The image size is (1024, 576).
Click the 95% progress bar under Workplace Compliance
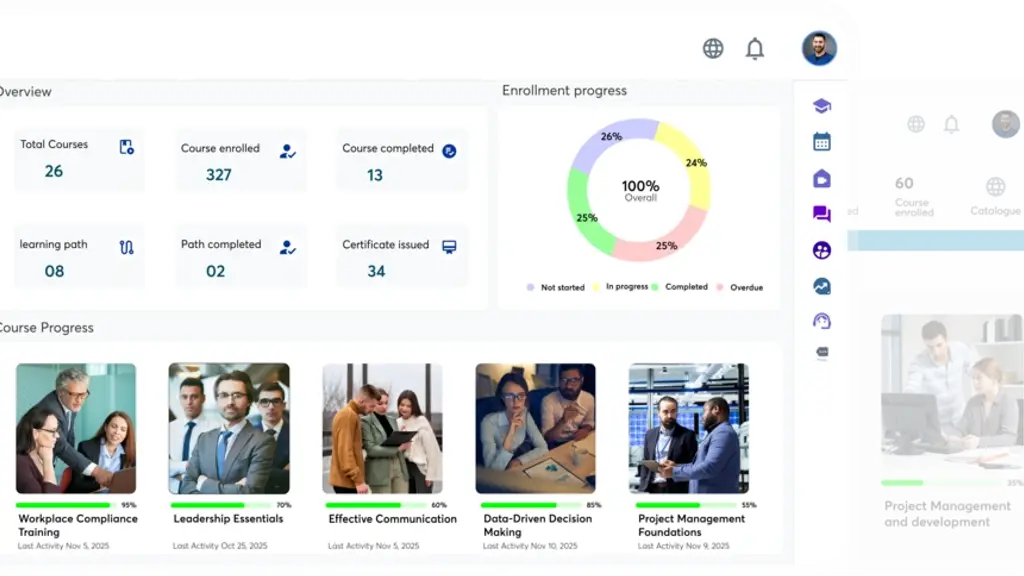[x=67, y=505]
